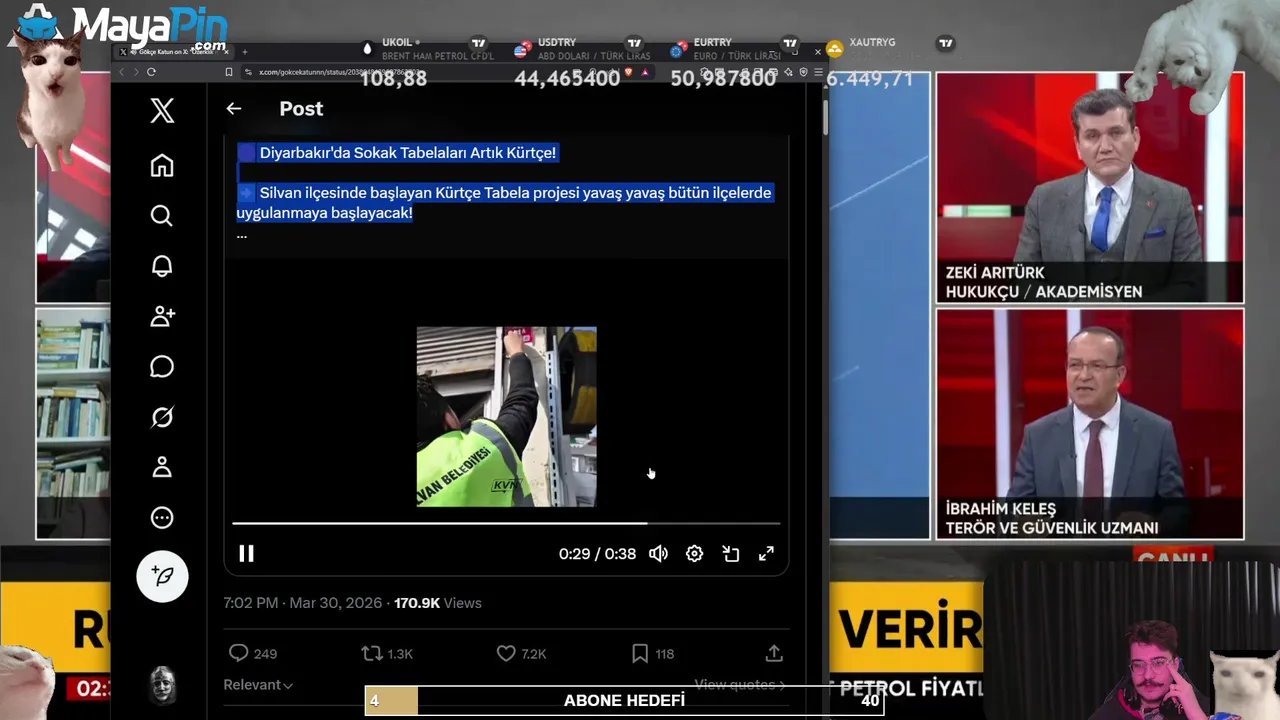Toggle picture-in-picture mode on the video
The image size is (1280, 720).
pos(731,554)
